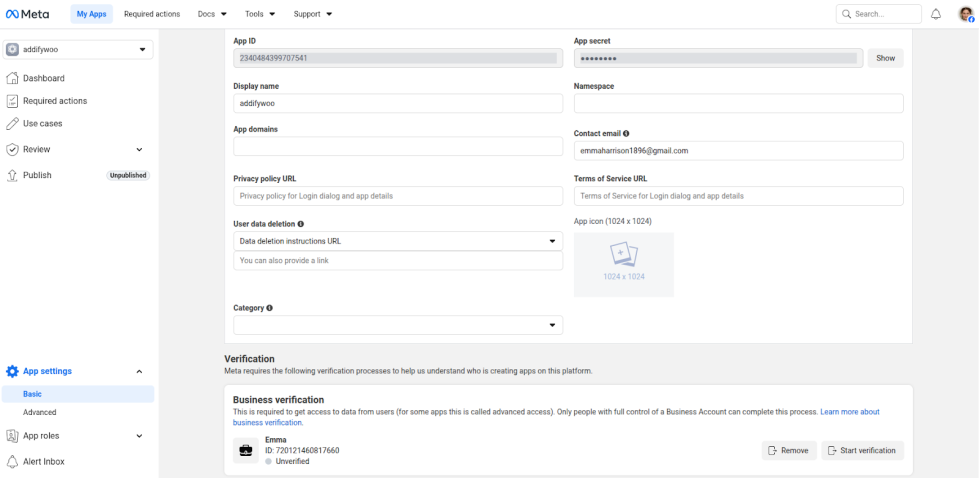Click the App icon upload placeholder
The image size is (979, 478).
623,264
